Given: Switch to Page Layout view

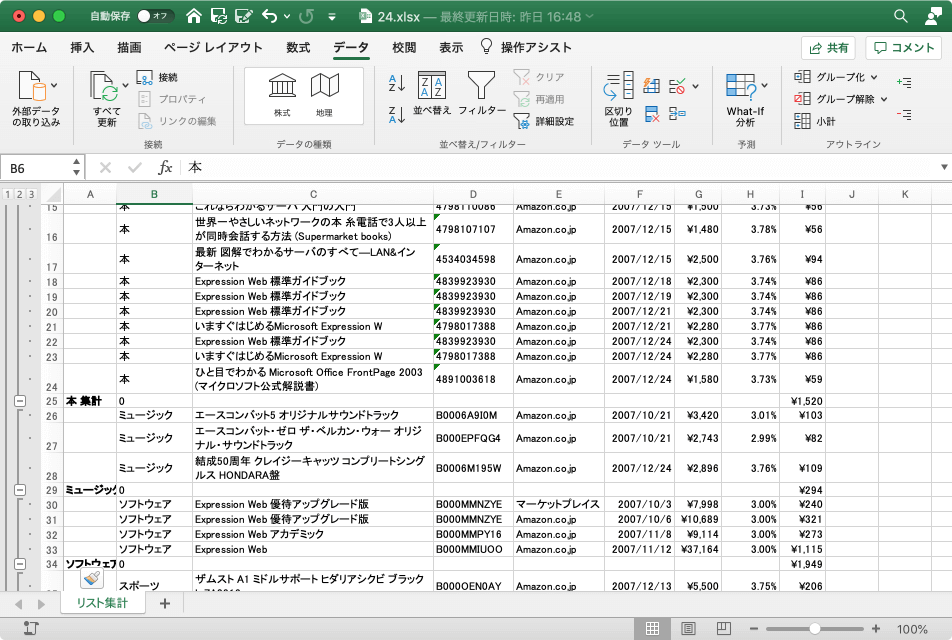Looking at the screenshot, I should 688,629.
